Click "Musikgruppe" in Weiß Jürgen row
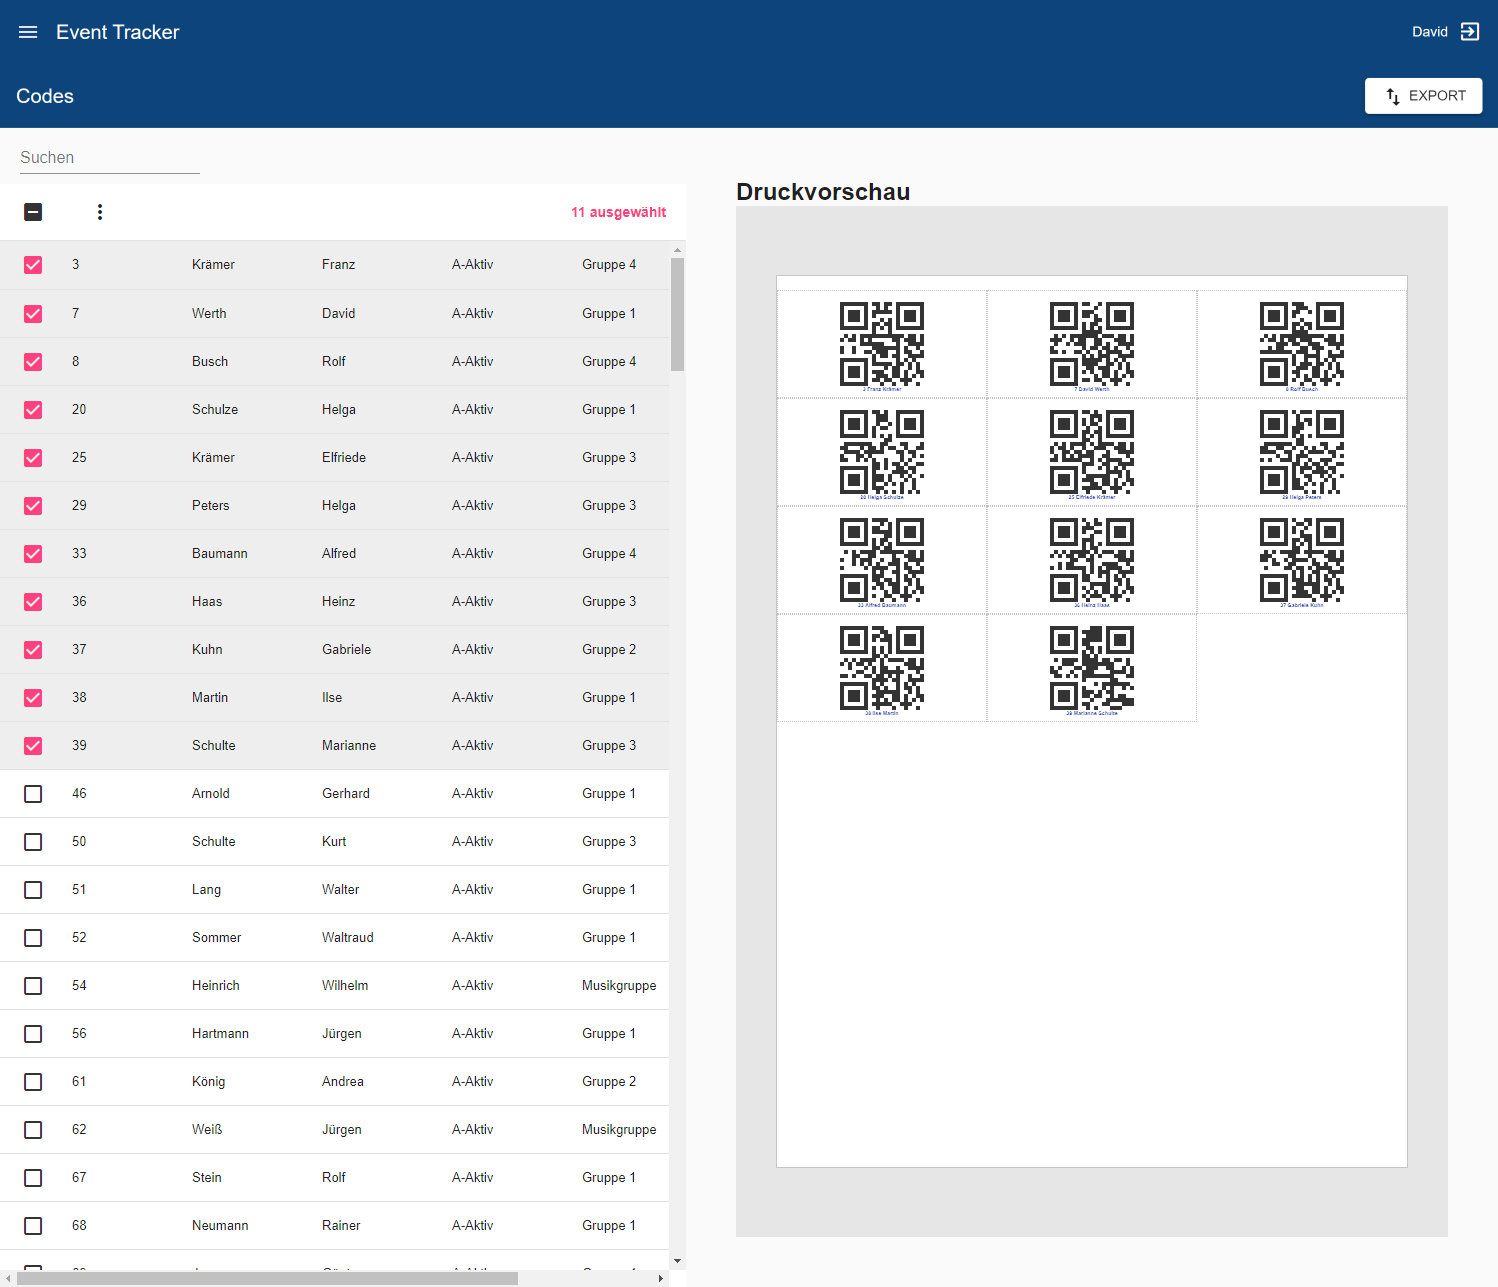Image resolution: width=1498 pixels, height=1287 pixels. pyautogui.click(x=619, y=1130)
